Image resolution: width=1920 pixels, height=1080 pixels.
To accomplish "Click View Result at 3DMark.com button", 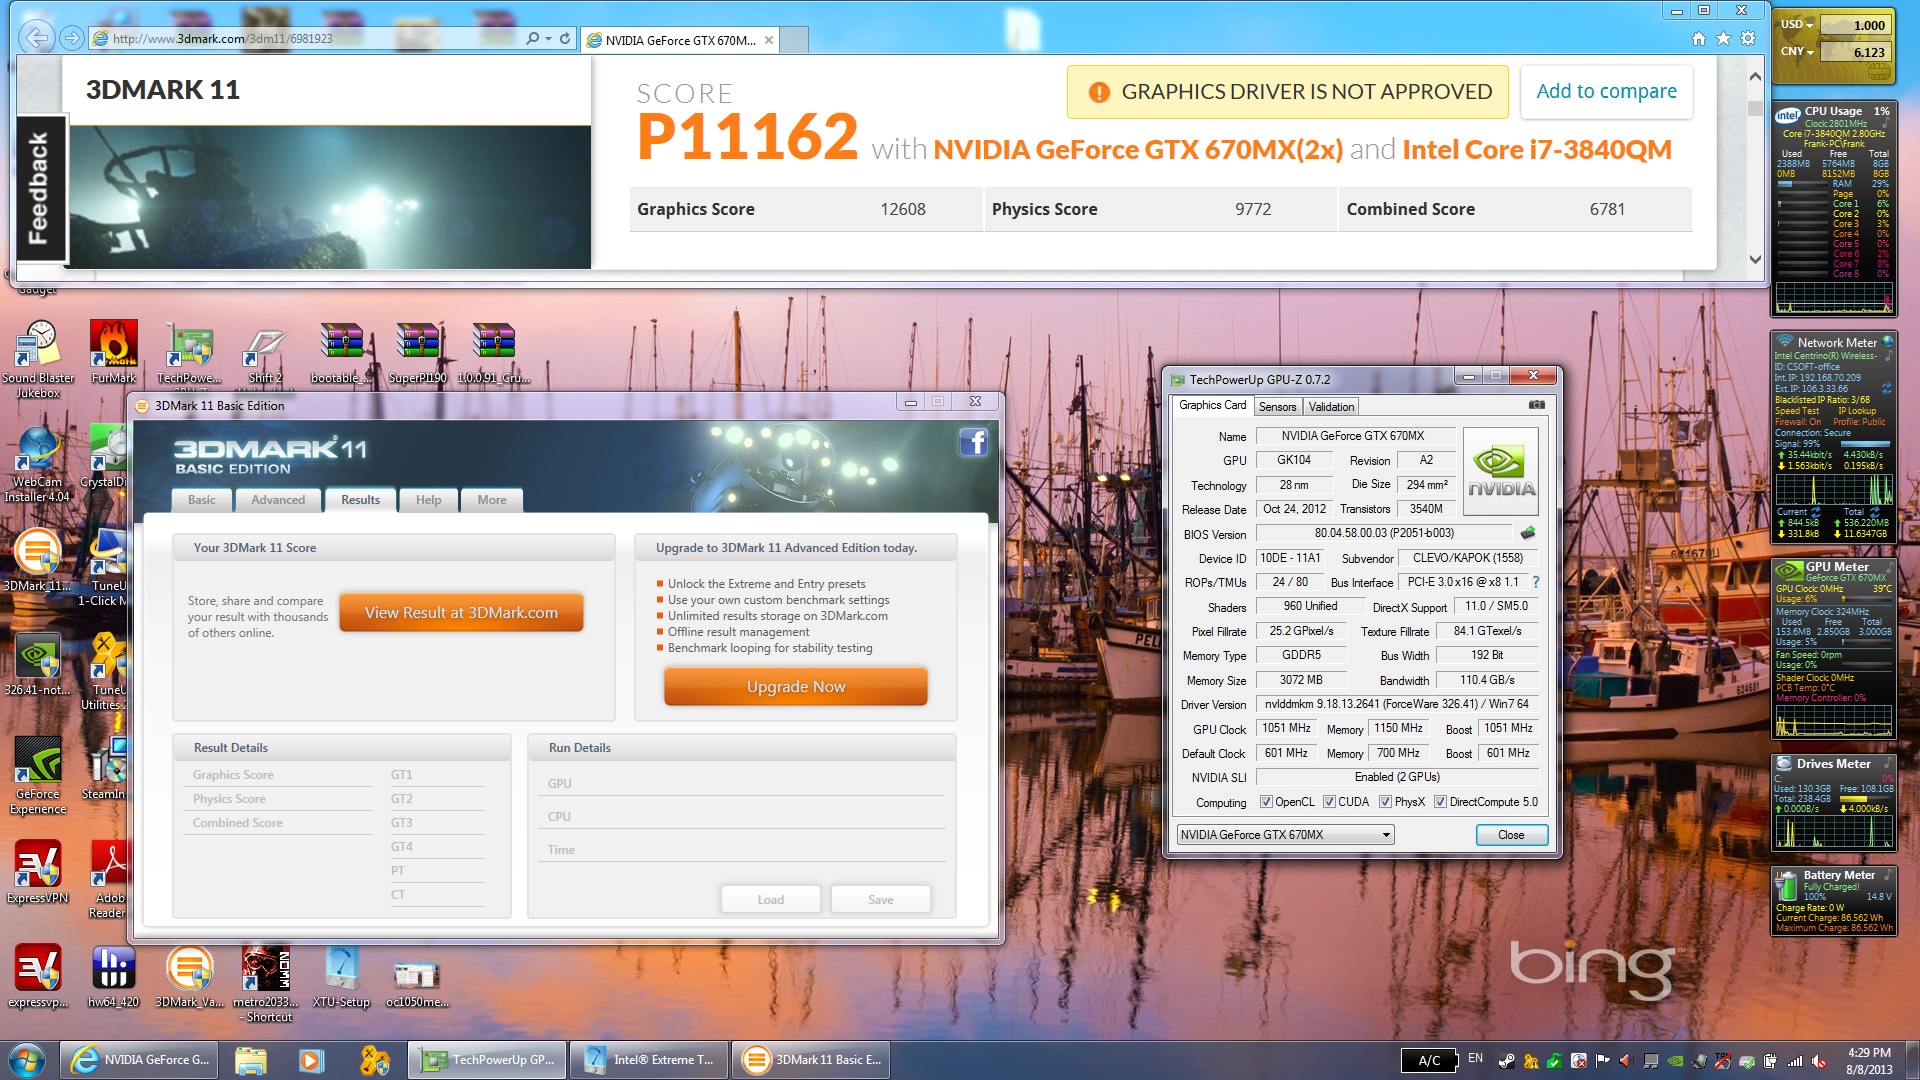I will [461, 613].
